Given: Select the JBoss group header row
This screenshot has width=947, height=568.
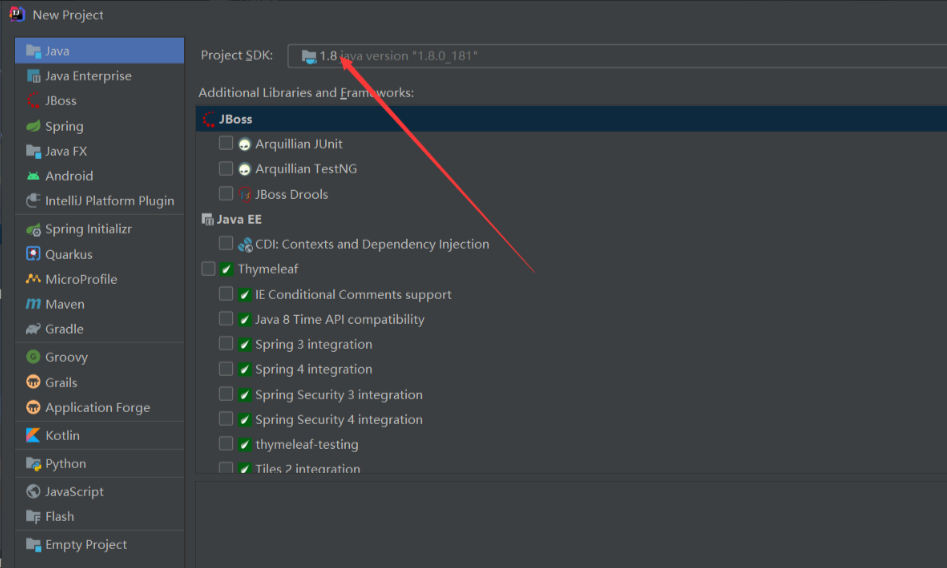Looking at the screenshot, I should click(x=571, y=119).
